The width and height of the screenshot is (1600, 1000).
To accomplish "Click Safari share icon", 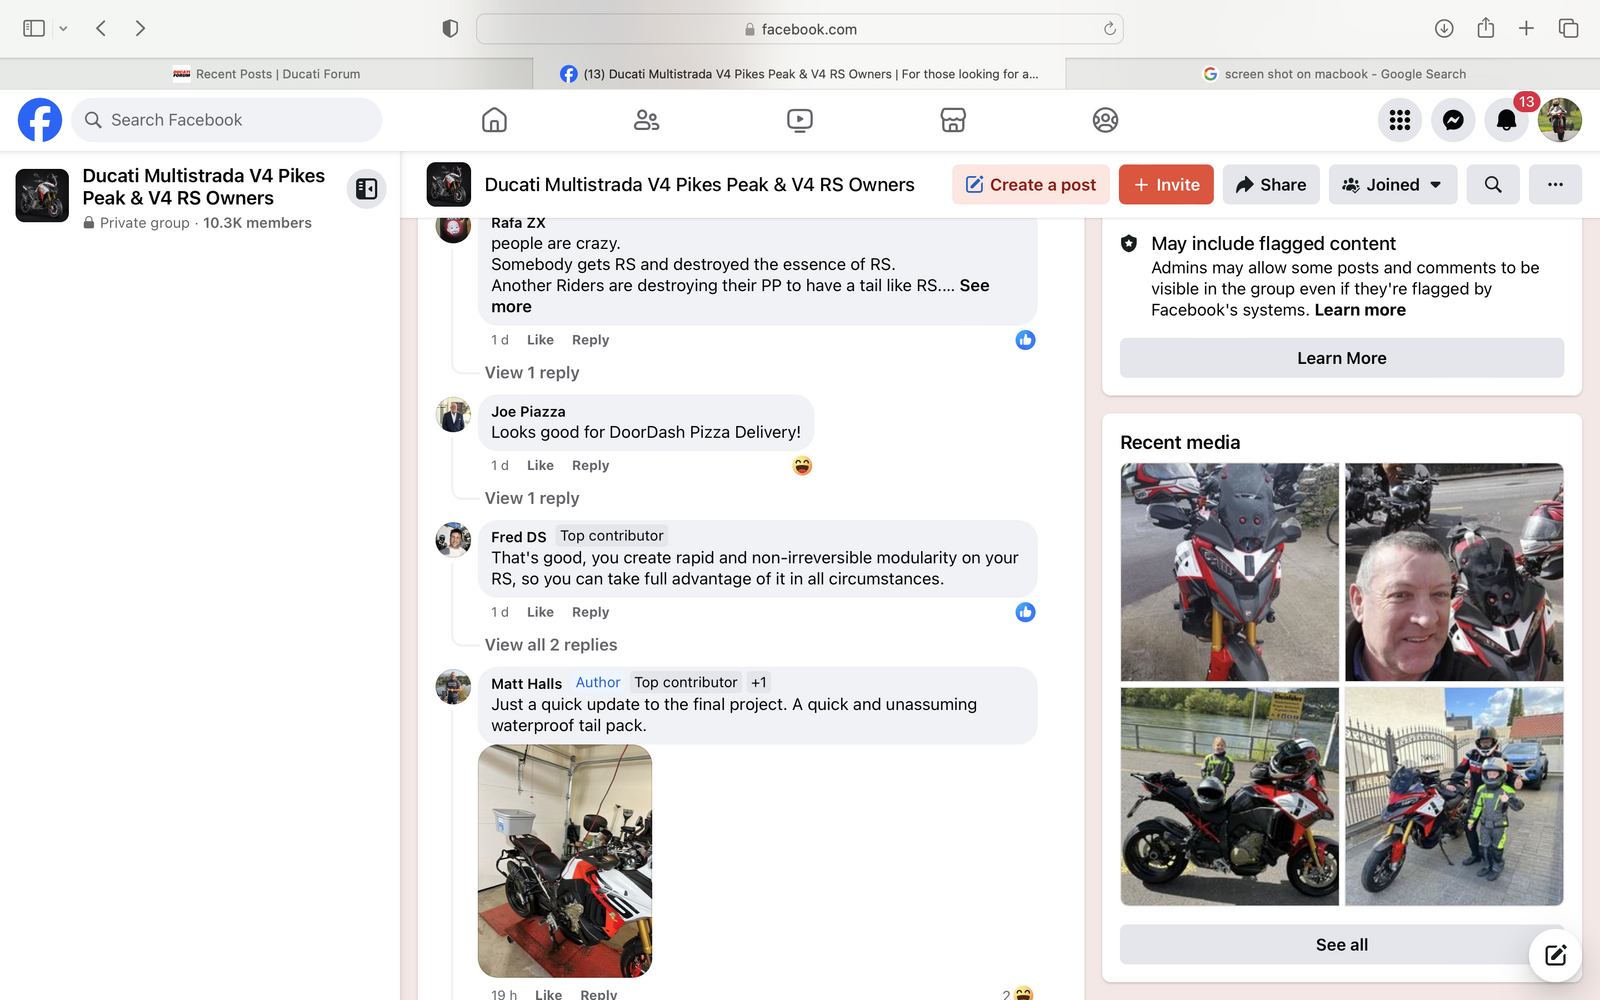I will (1486, 28).
